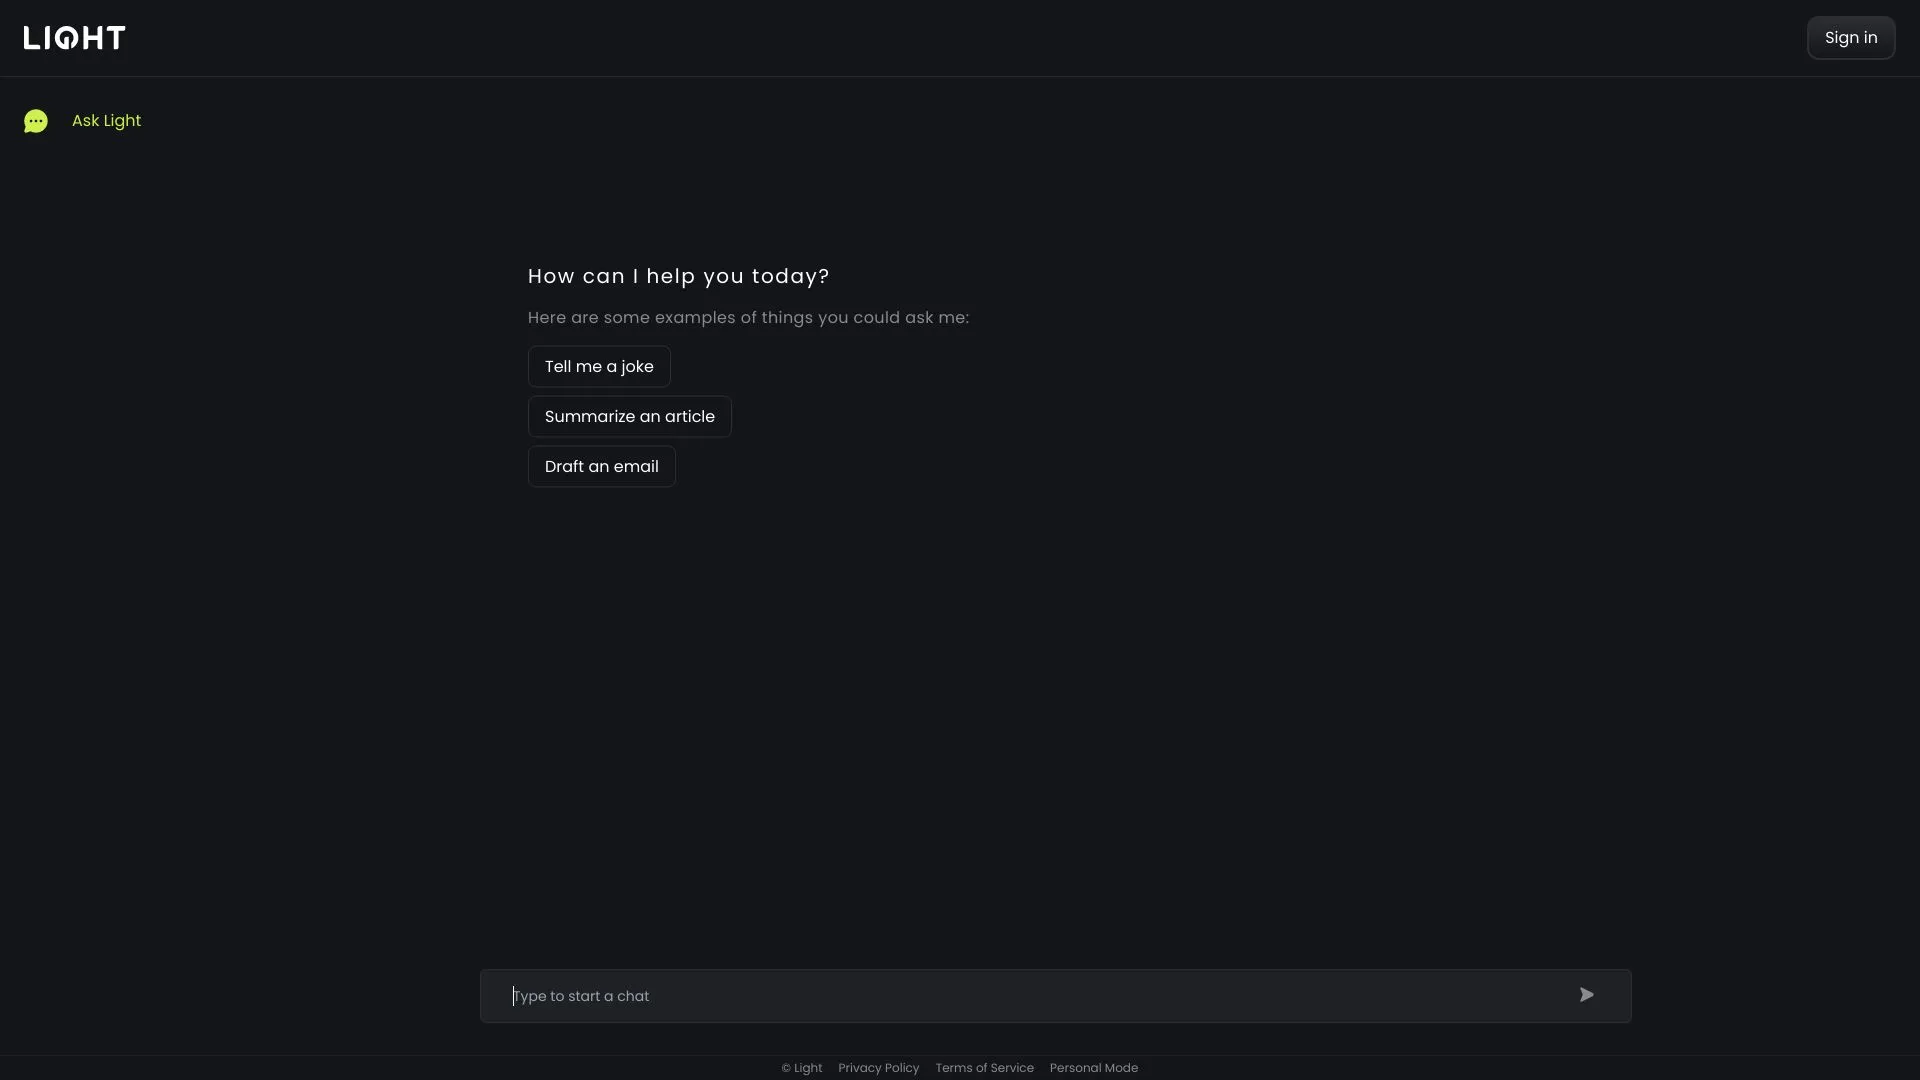The height and width of the screenshot is (1080, 1920).
Task: Select the Tell me a joke prompt
Action: point(599,365)
